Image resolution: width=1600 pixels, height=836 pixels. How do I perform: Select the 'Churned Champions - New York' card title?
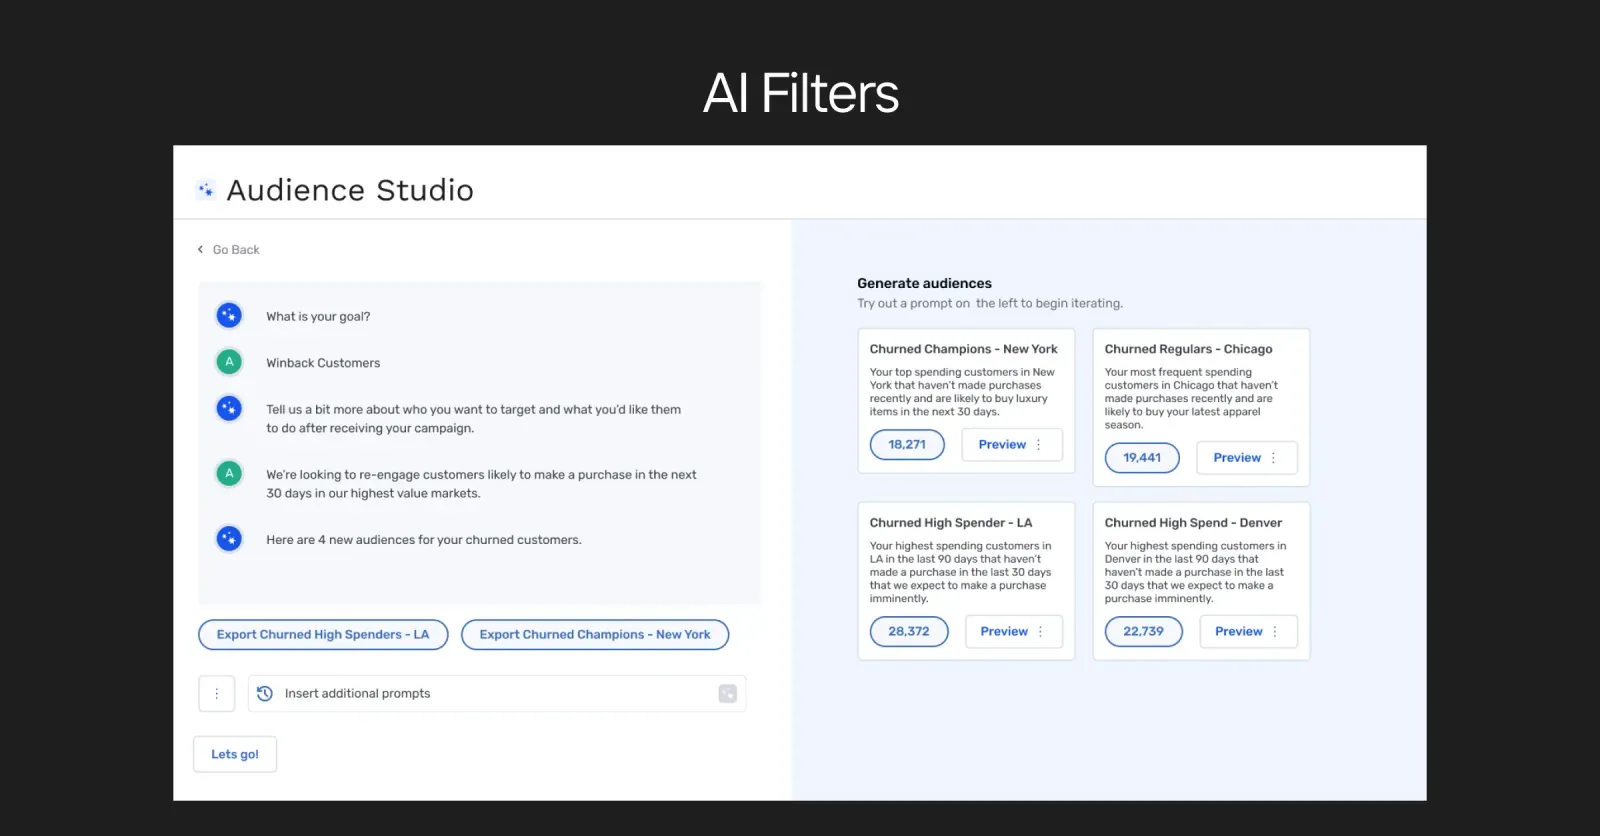[x=963, y=349]
